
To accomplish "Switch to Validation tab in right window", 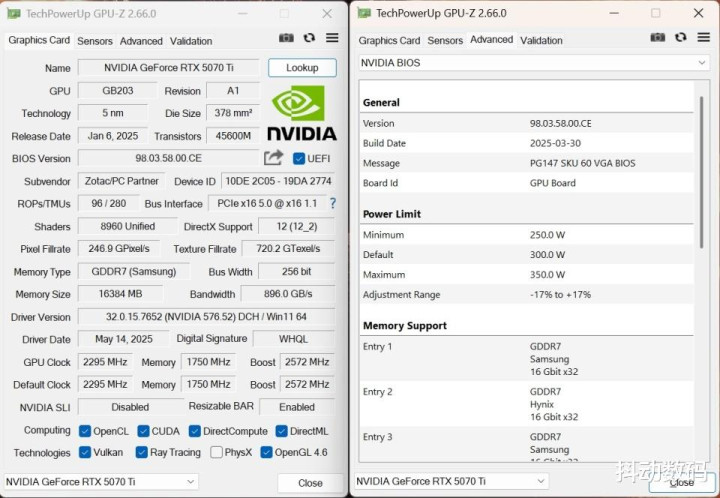I will click(541, 41).
